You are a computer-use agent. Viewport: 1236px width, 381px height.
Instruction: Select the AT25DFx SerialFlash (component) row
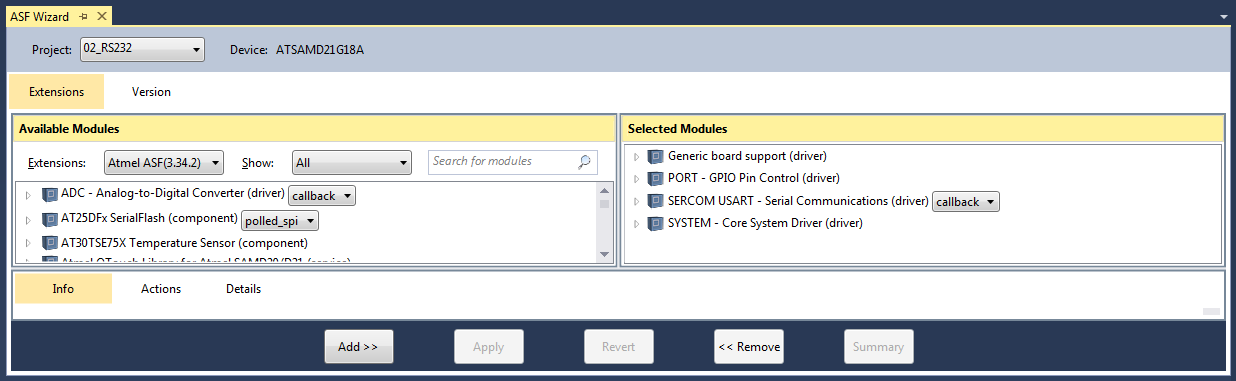click(150, 219)
